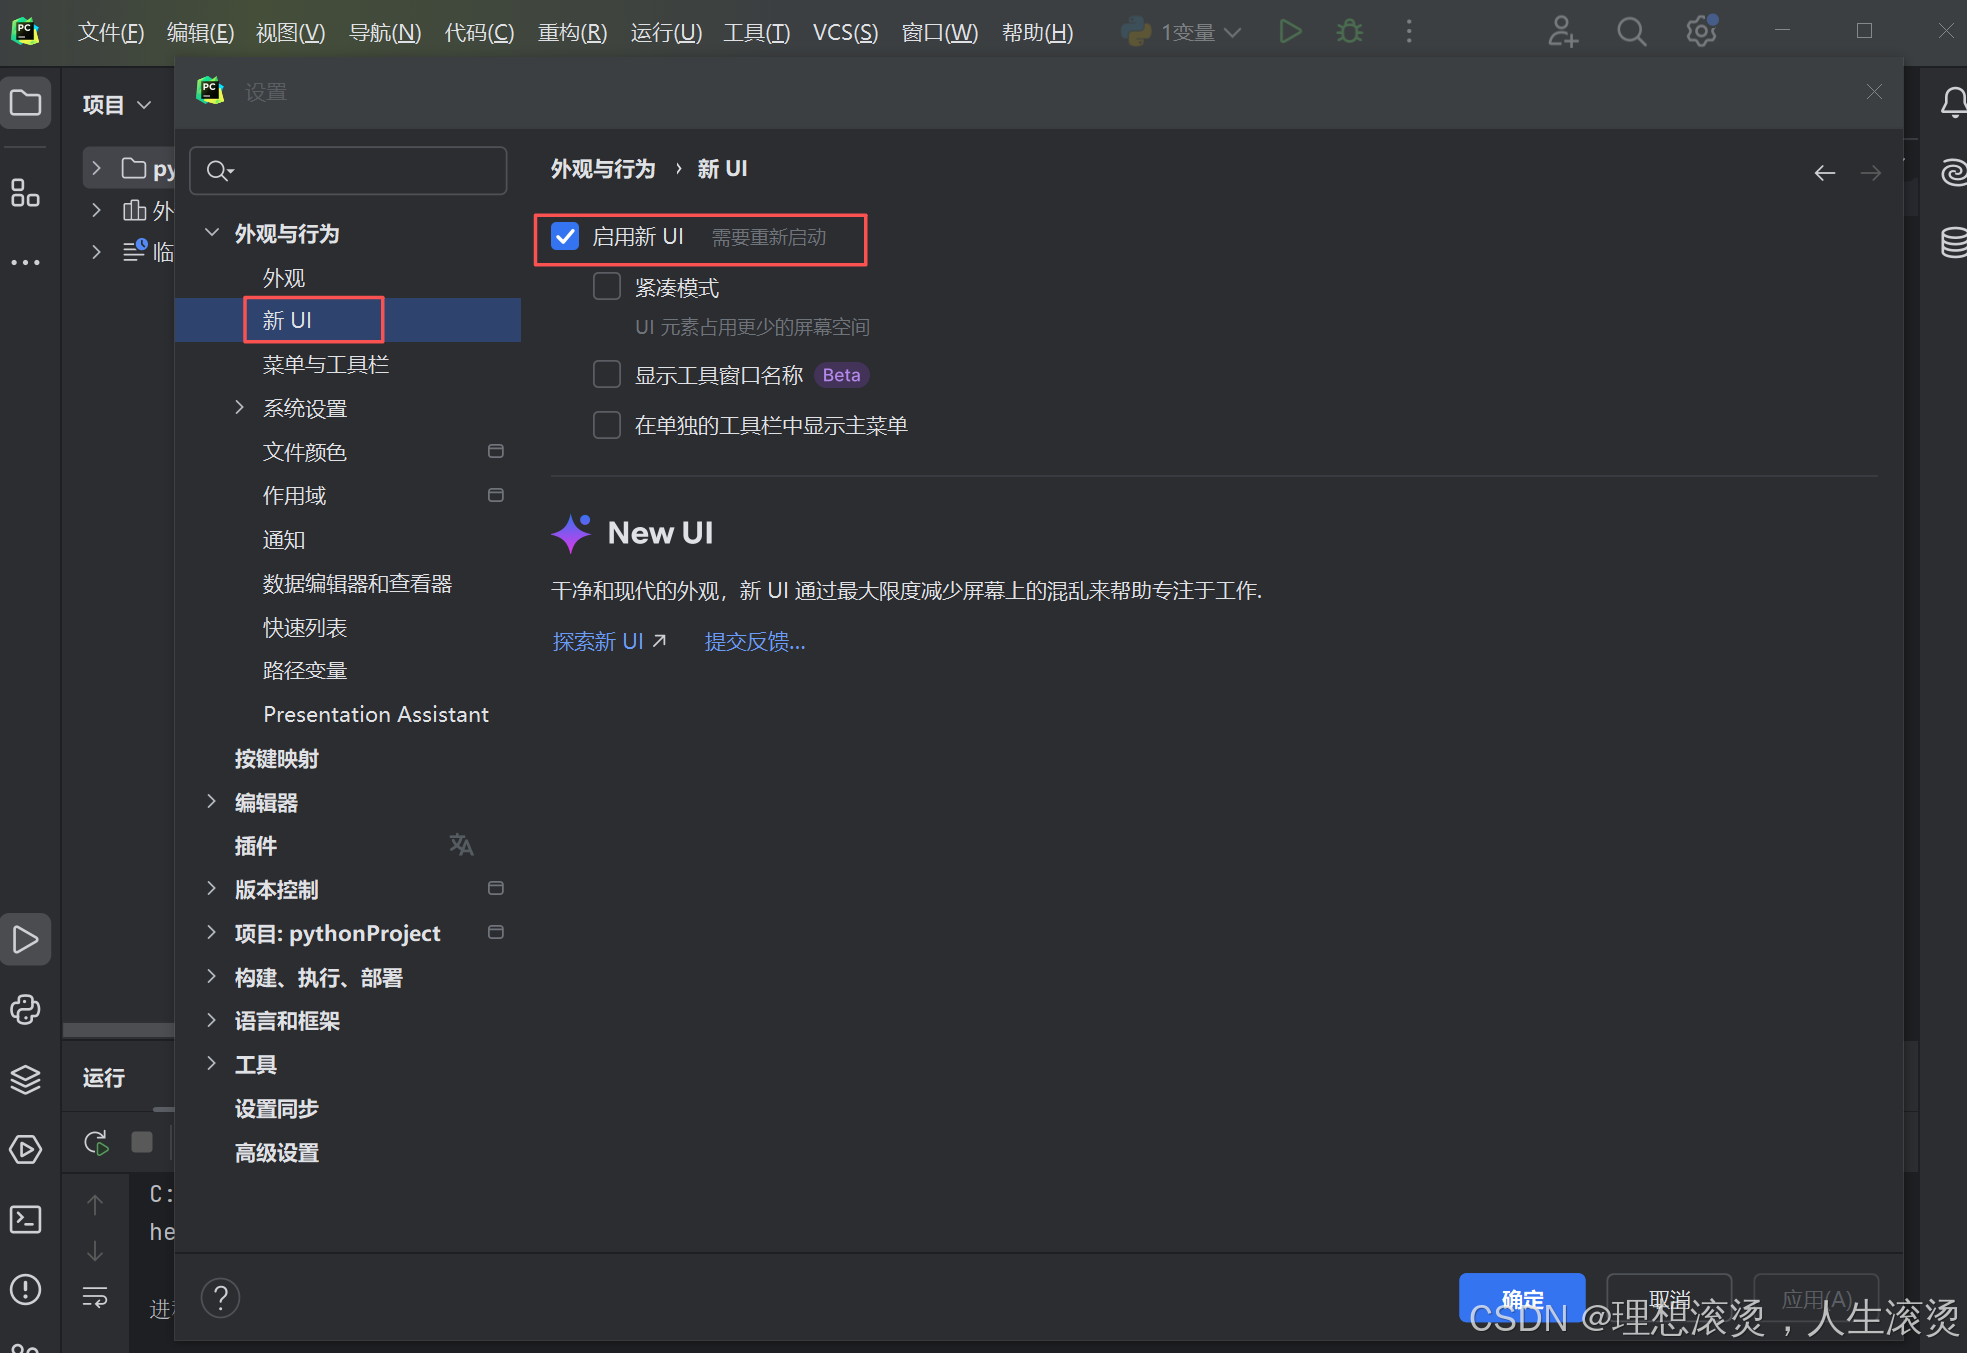Open the Database tool window icon
This screenshot has width=1967, height=1353.
coord(1953,242)
